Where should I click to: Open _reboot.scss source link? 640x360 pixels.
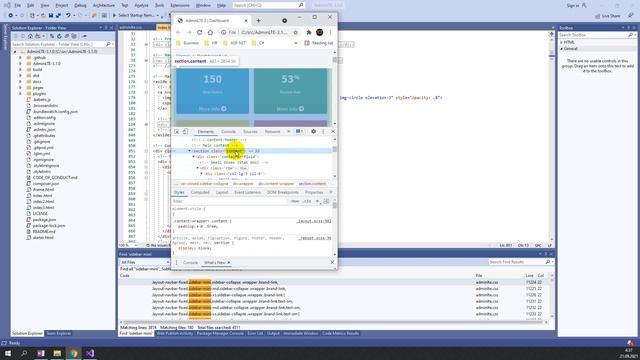315,238
